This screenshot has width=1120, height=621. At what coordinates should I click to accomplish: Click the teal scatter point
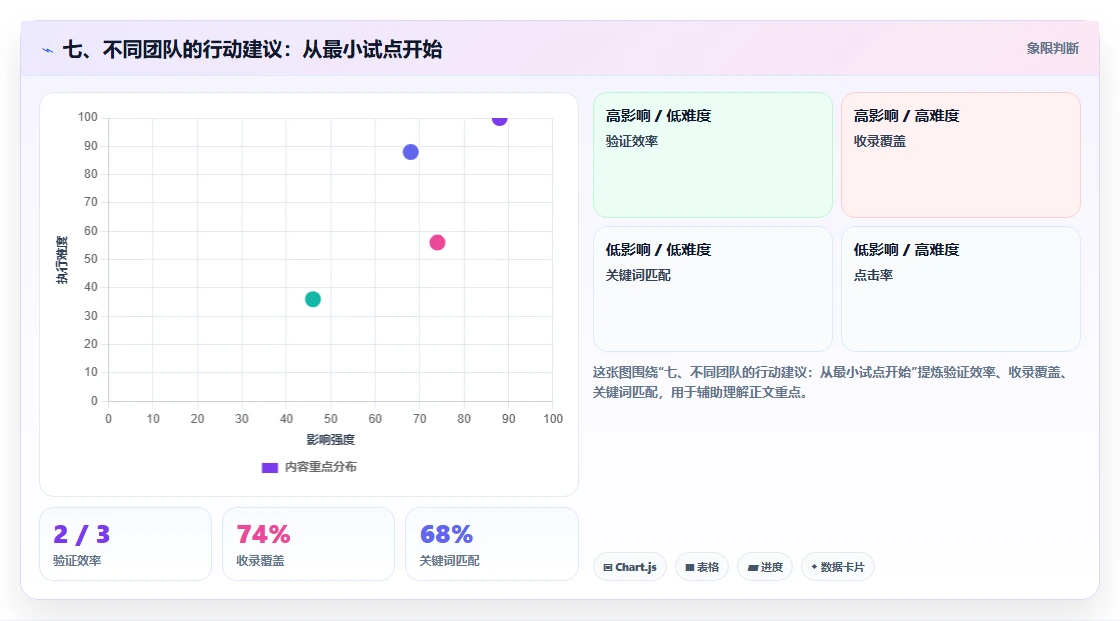[313, 299]
